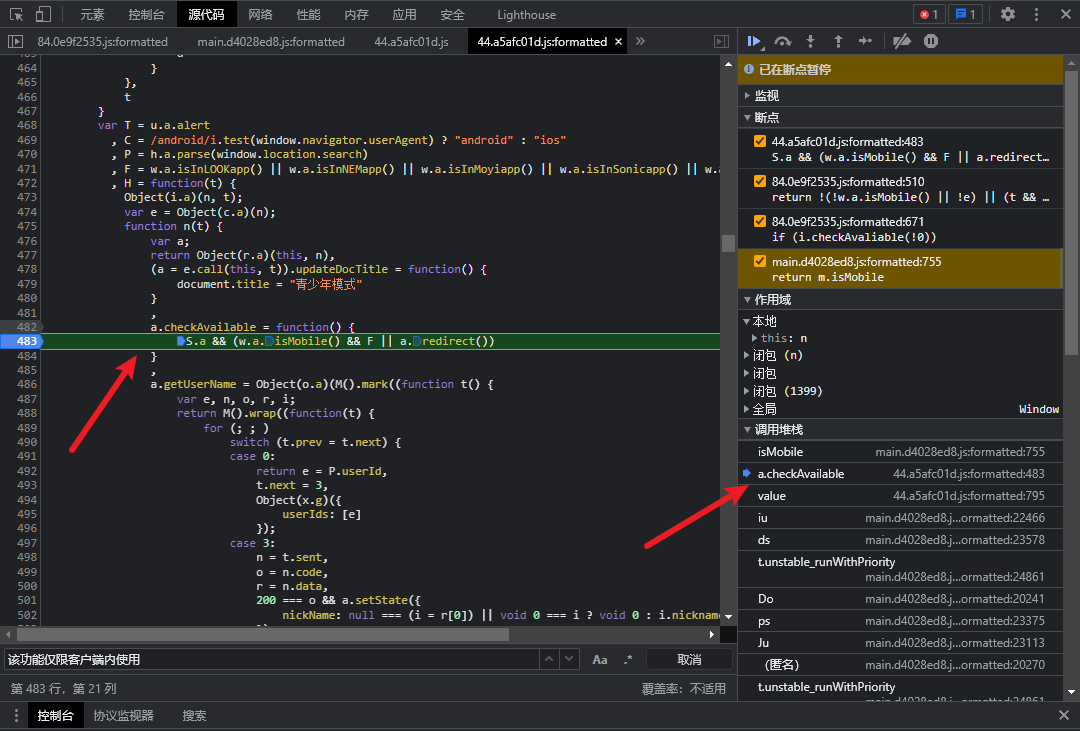Click the debugger sidebar vertical scrollbar thumb
This screenshot has height=731, width=1080.
pos(1071,214)
